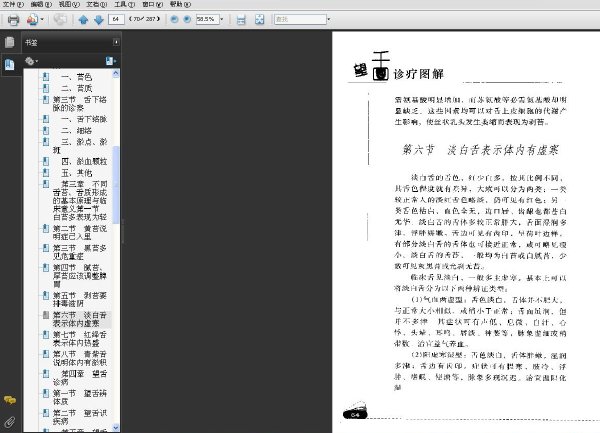Select bookmark 第四节 腻苔、厚苔应该调整脾胃
600x433 pixels.
click(x=80, y=275)
